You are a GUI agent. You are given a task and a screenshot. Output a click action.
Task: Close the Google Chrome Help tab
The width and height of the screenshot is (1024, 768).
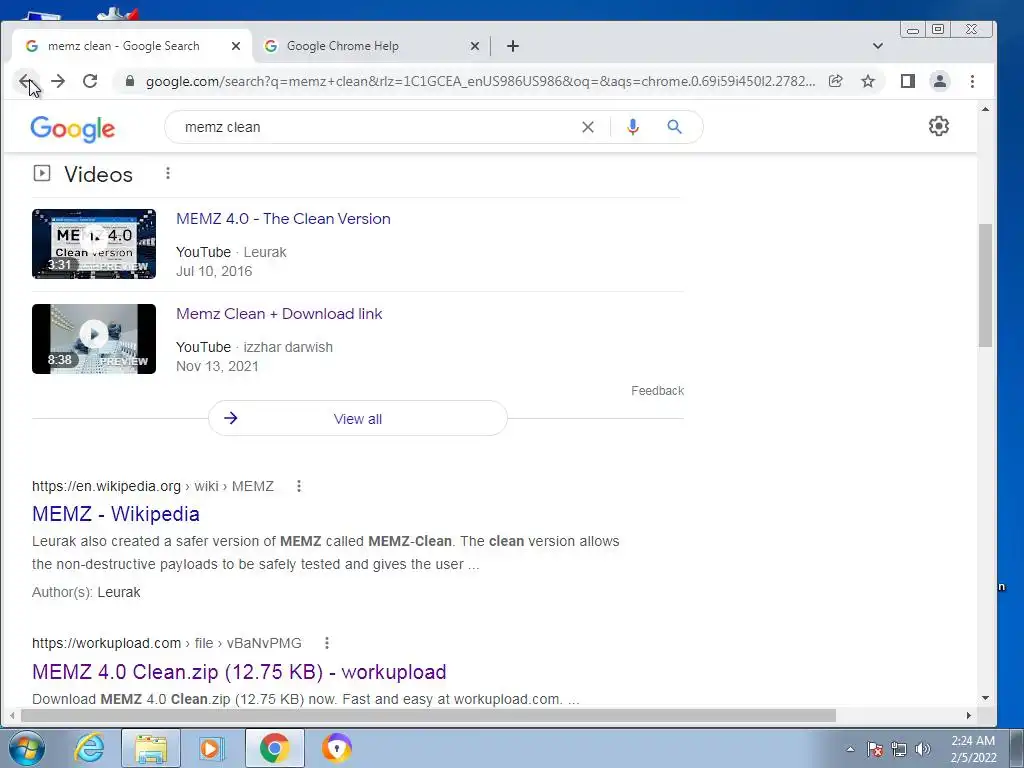point(475,46)
